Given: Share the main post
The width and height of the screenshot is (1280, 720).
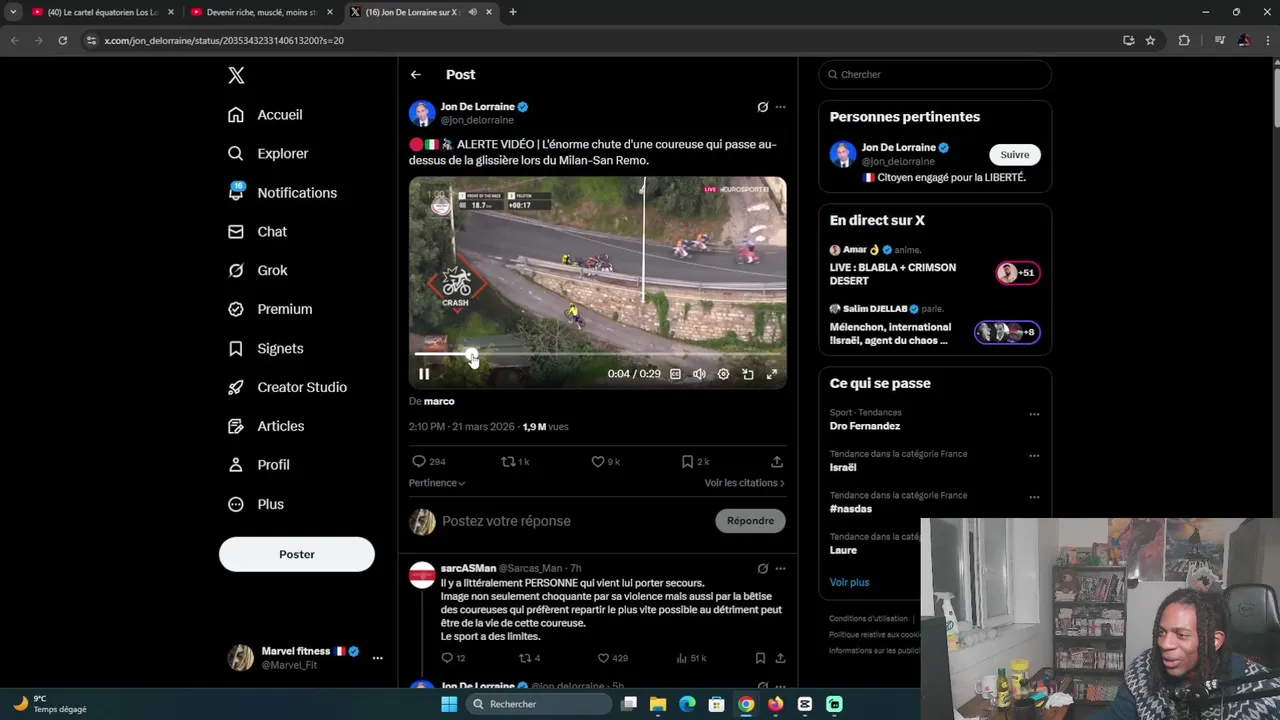Looking at the screenshot, I should click(777, 462).
